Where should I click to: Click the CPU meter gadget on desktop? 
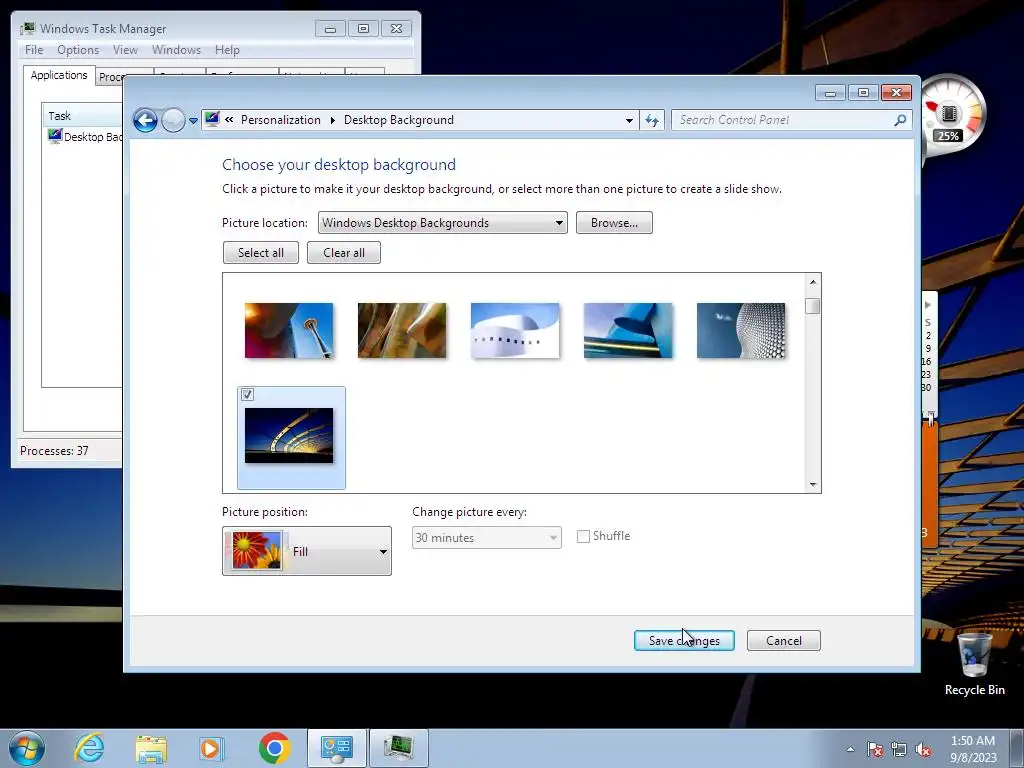coord(952,115)
